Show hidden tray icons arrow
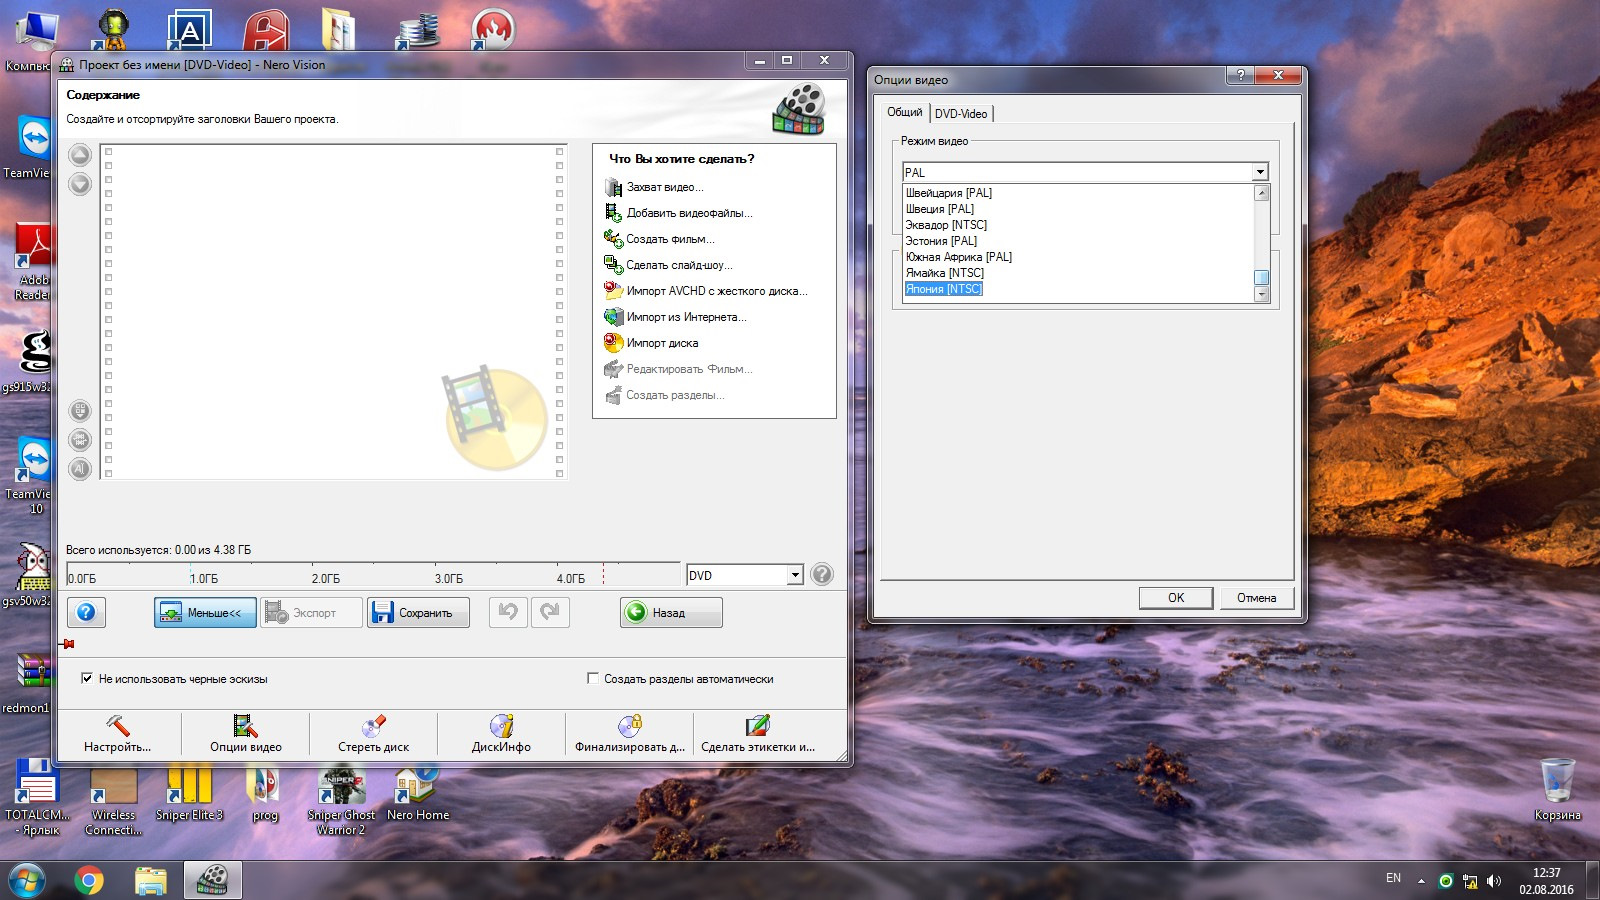The height and width of the screenshot is (900, 1600). coord(1421,881)
